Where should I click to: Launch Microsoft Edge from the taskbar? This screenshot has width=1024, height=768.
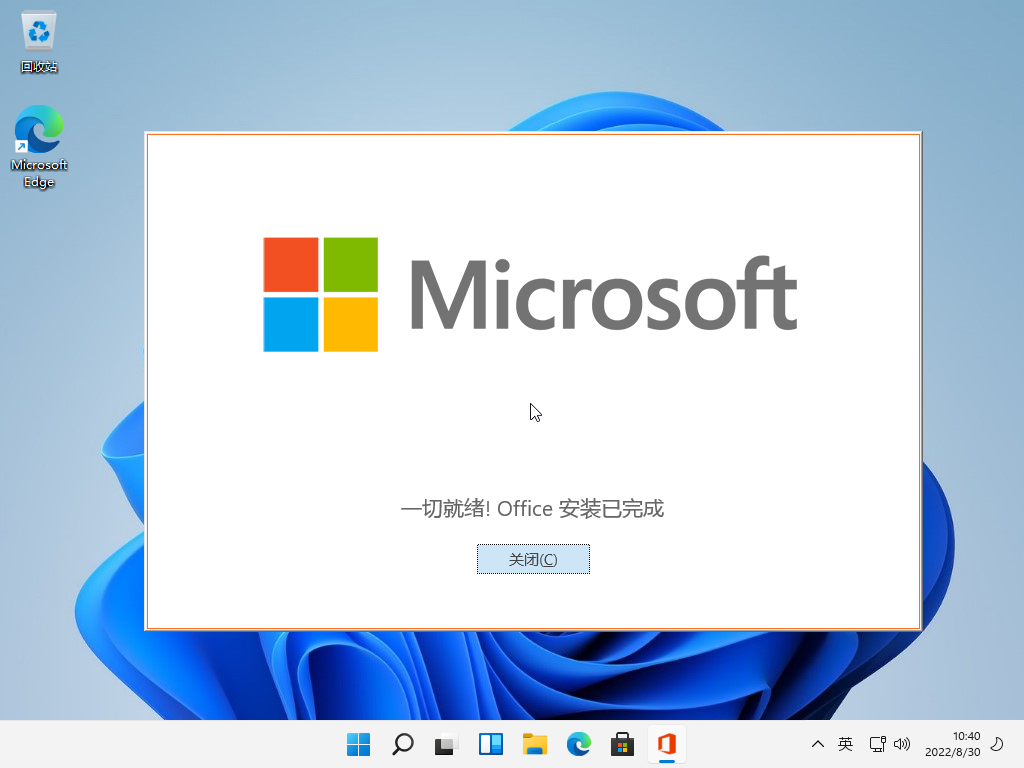(x=579, y=744)
